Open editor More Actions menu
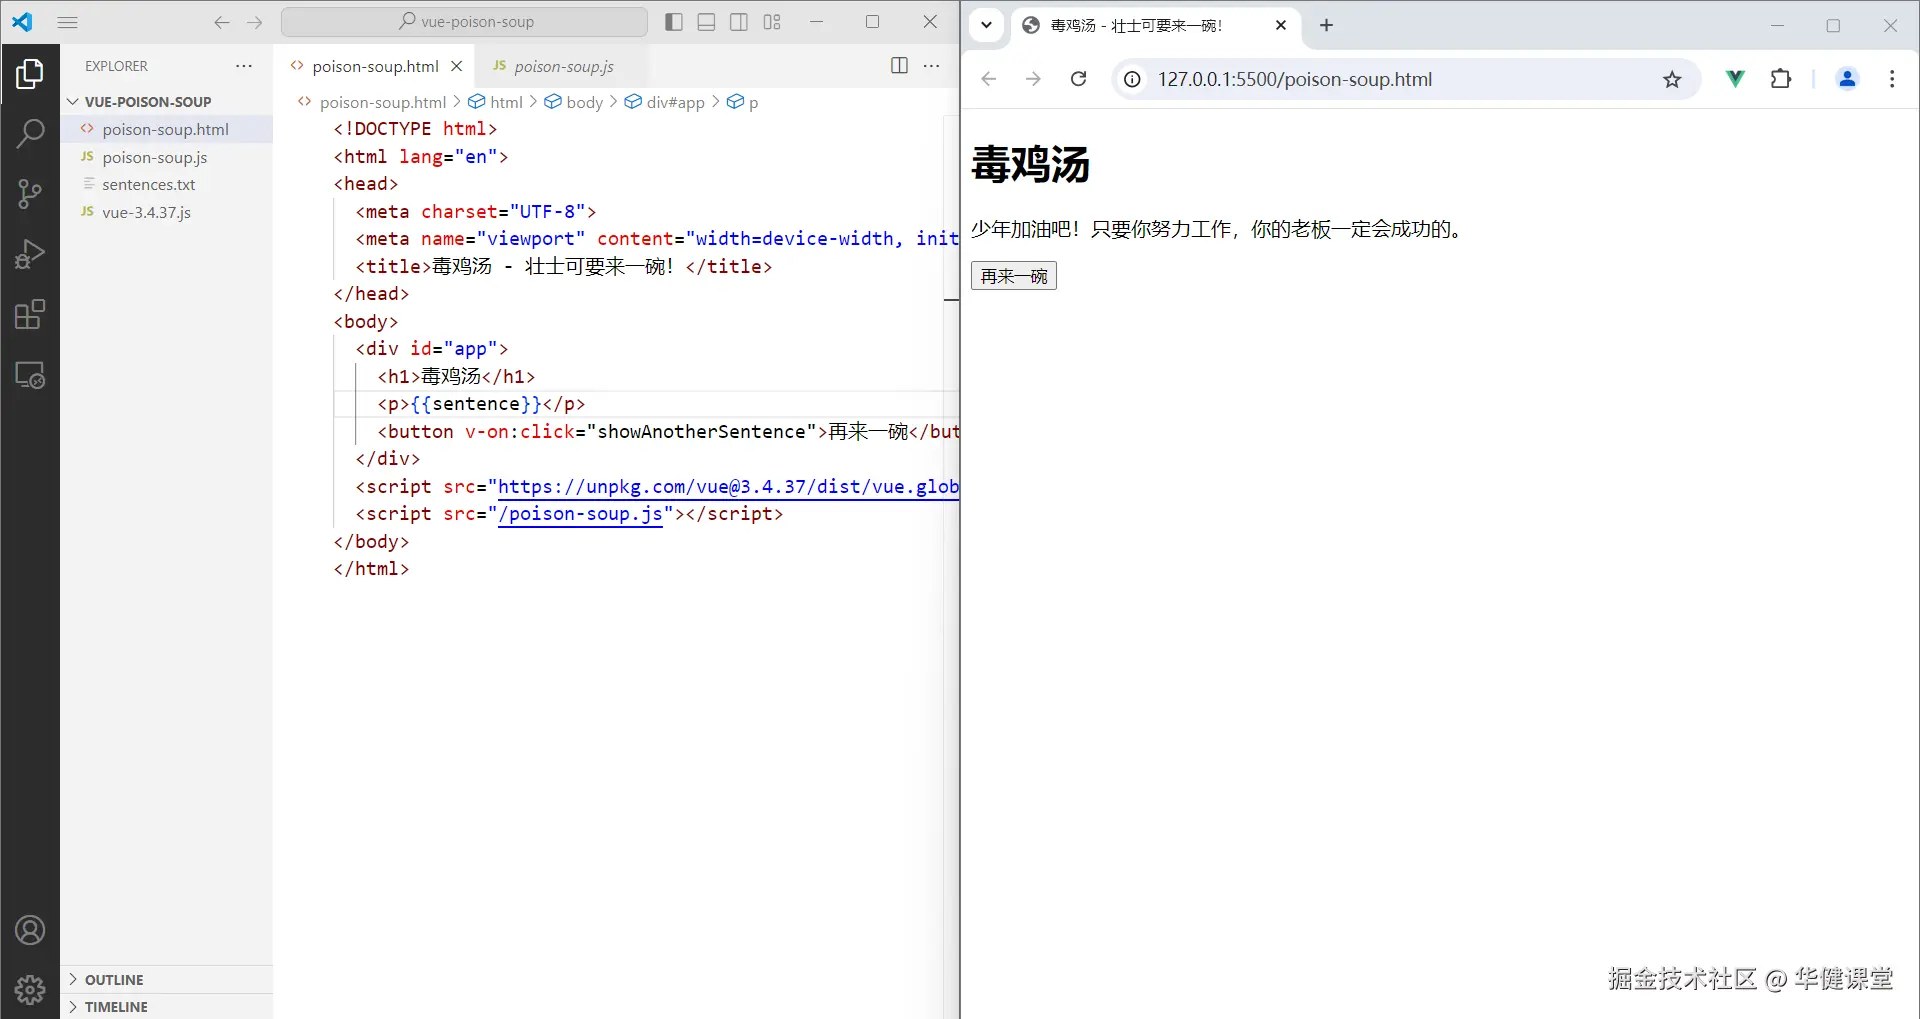 pyautogui.click(x=932, y=66)
